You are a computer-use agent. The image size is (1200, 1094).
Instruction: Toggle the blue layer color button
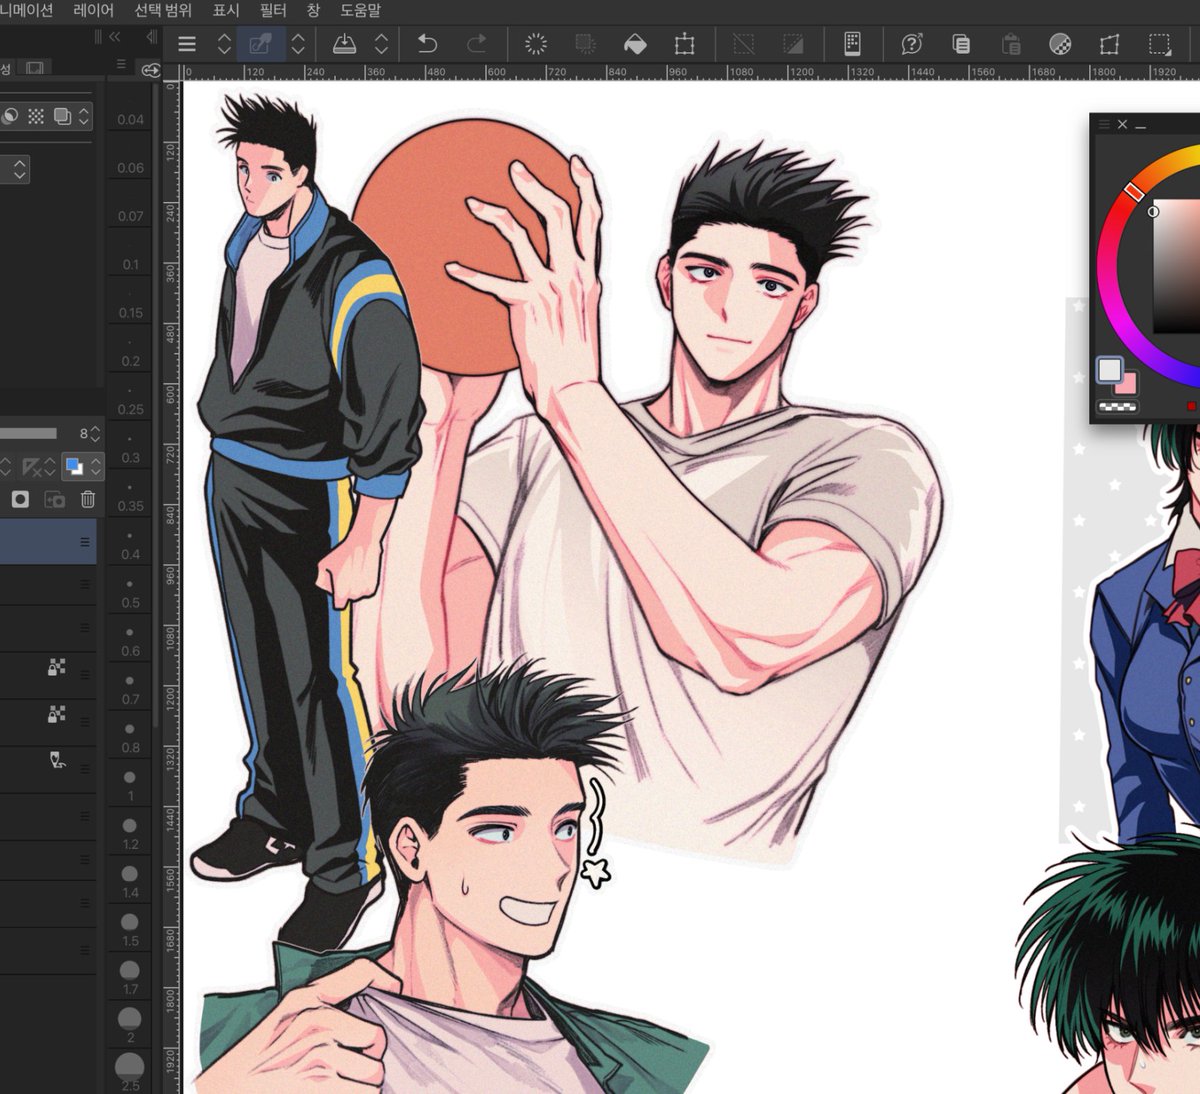(73, 466)
